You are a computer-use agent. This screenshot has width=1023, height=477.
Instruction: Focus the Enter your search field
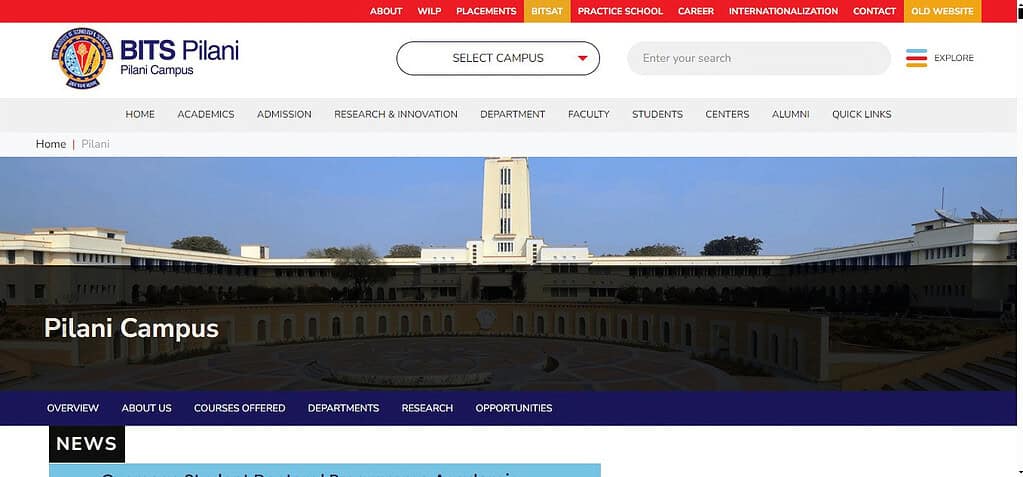(759, 58)
